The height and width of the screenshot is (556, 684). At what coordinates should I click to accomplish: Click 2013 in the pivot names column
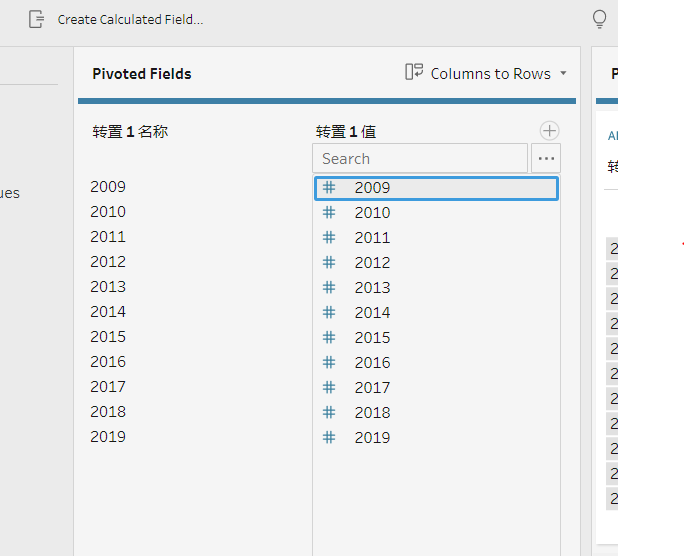(x=108, y=286)
